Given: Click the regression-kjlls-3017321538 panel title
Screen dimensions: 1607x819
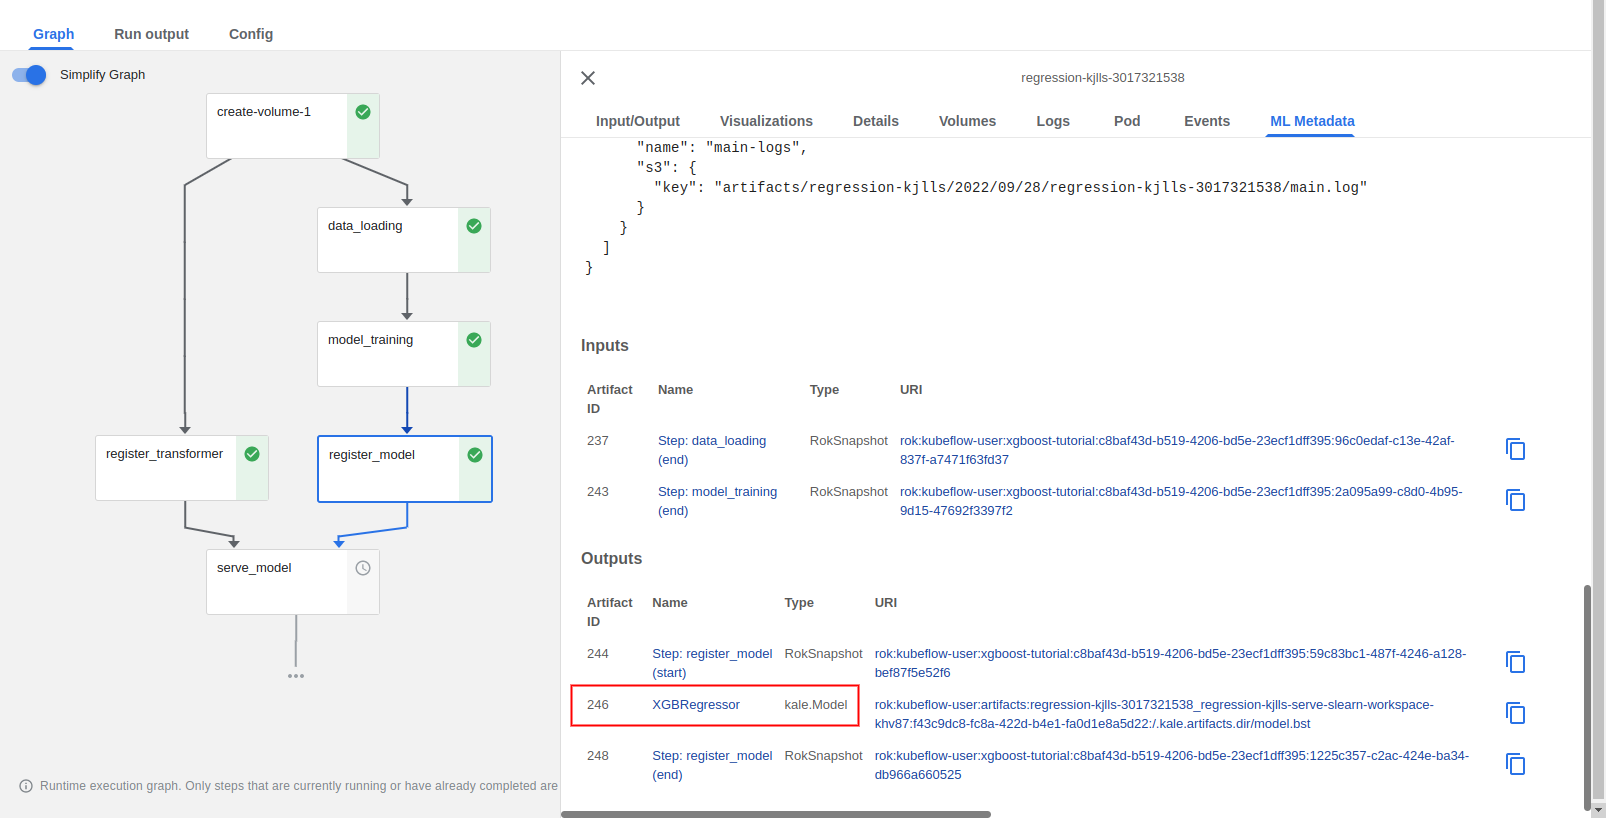Looking at the screenshot, I should click(1102, 78).
